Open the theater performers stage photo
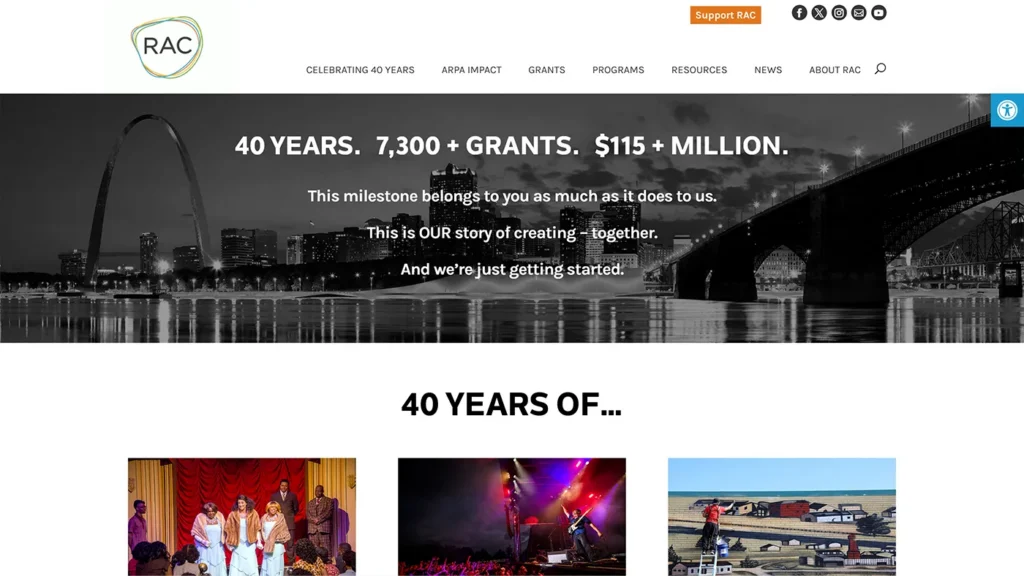This screenshot has height=576, width=1024. [x=242, y=517]
